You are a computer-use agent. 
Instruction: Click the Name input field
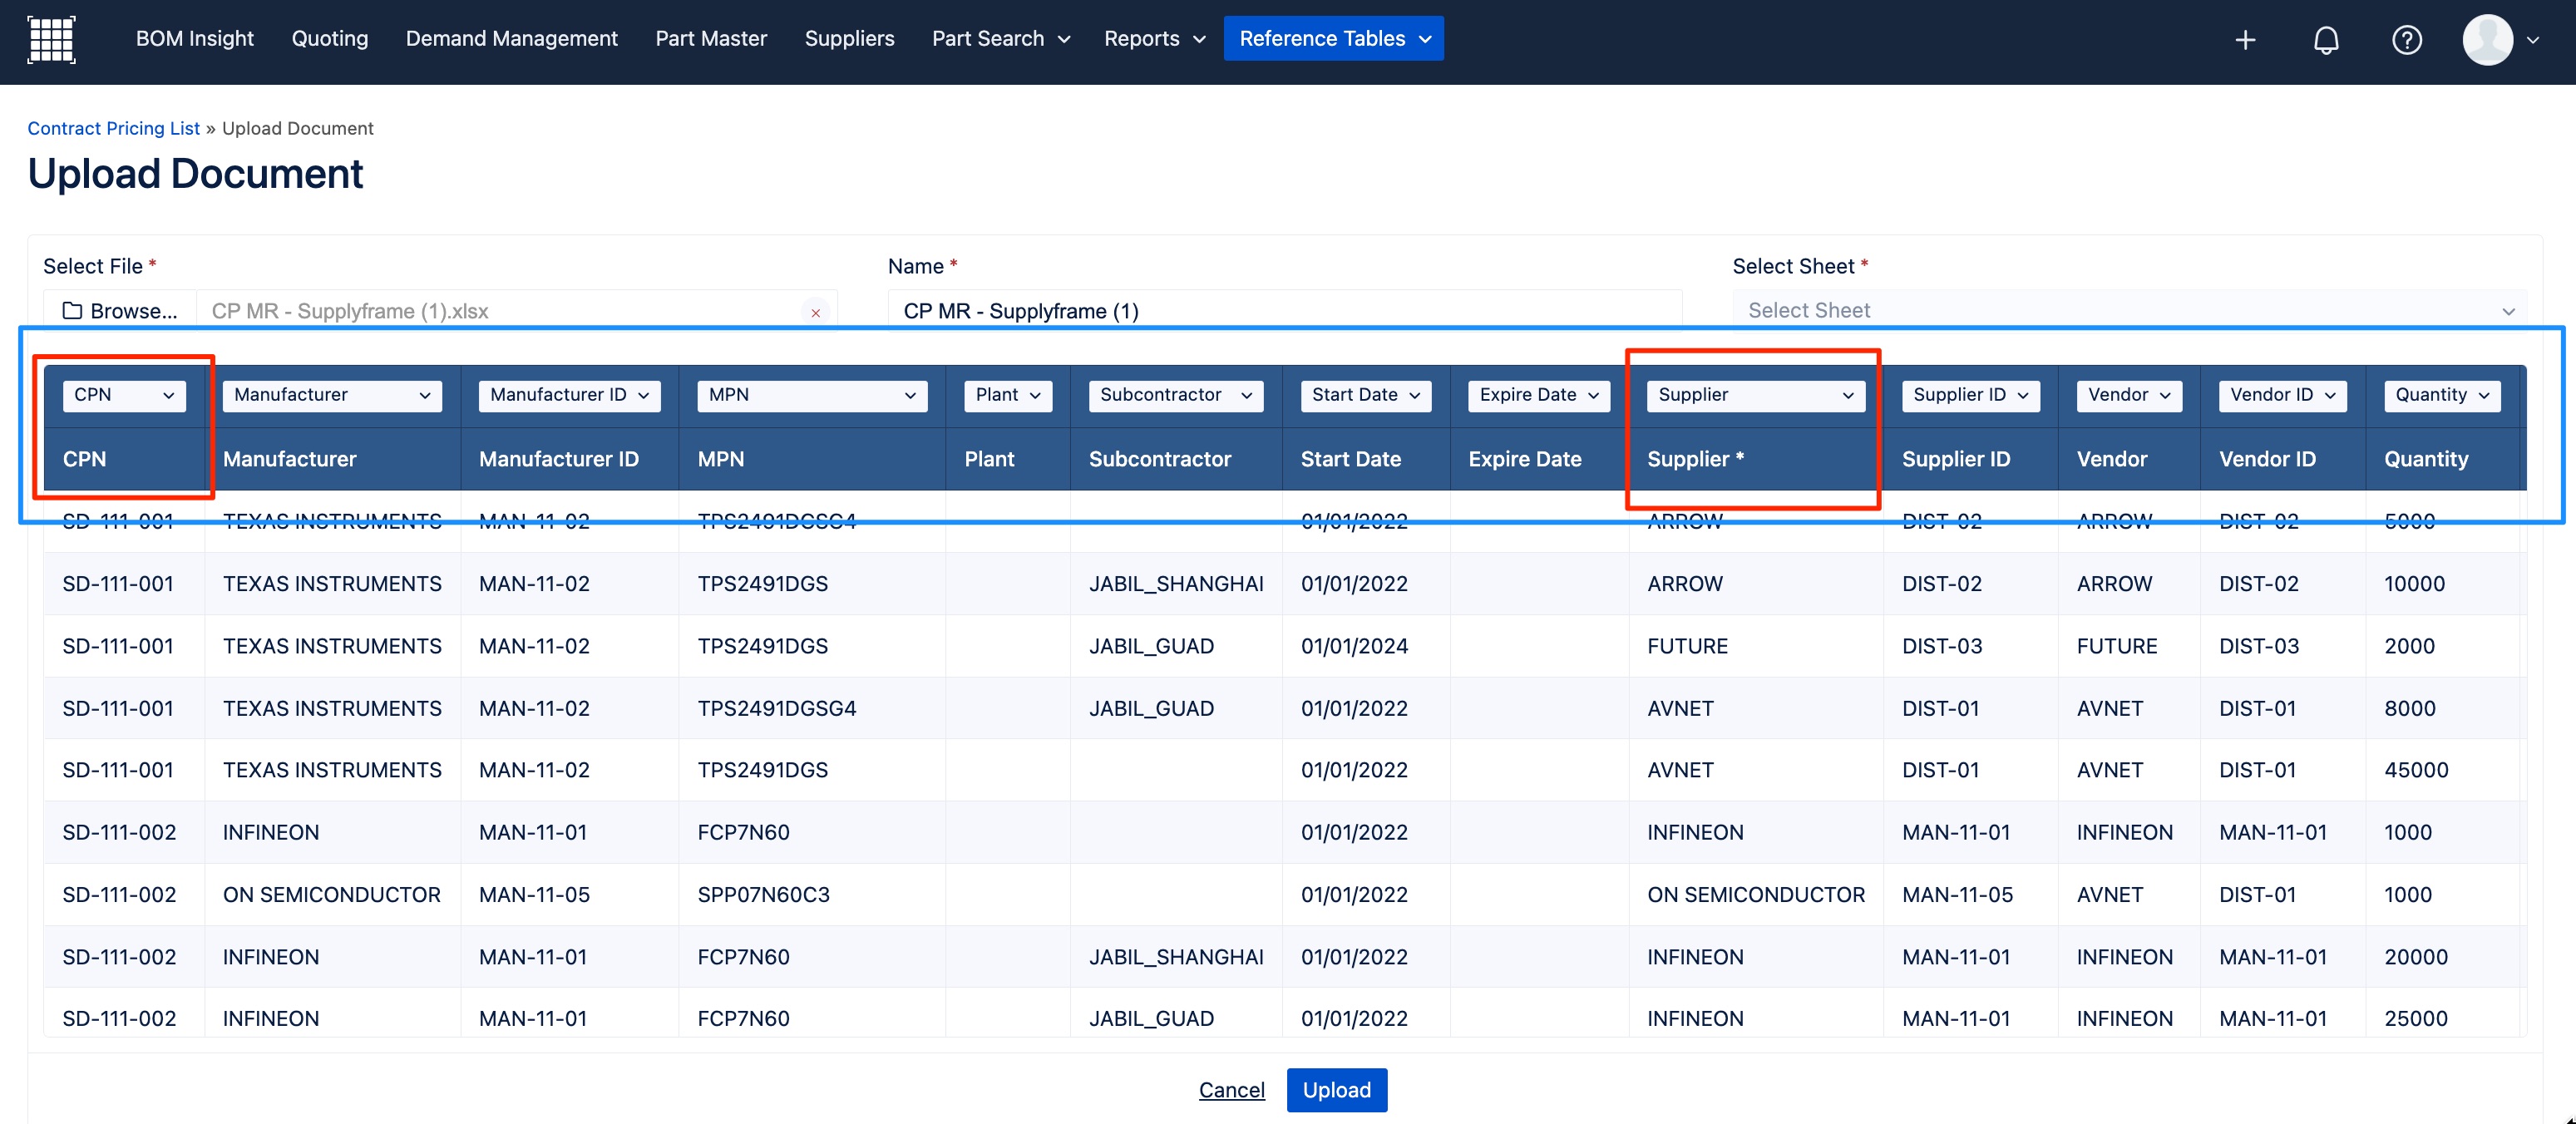[x=1284, y=310]
